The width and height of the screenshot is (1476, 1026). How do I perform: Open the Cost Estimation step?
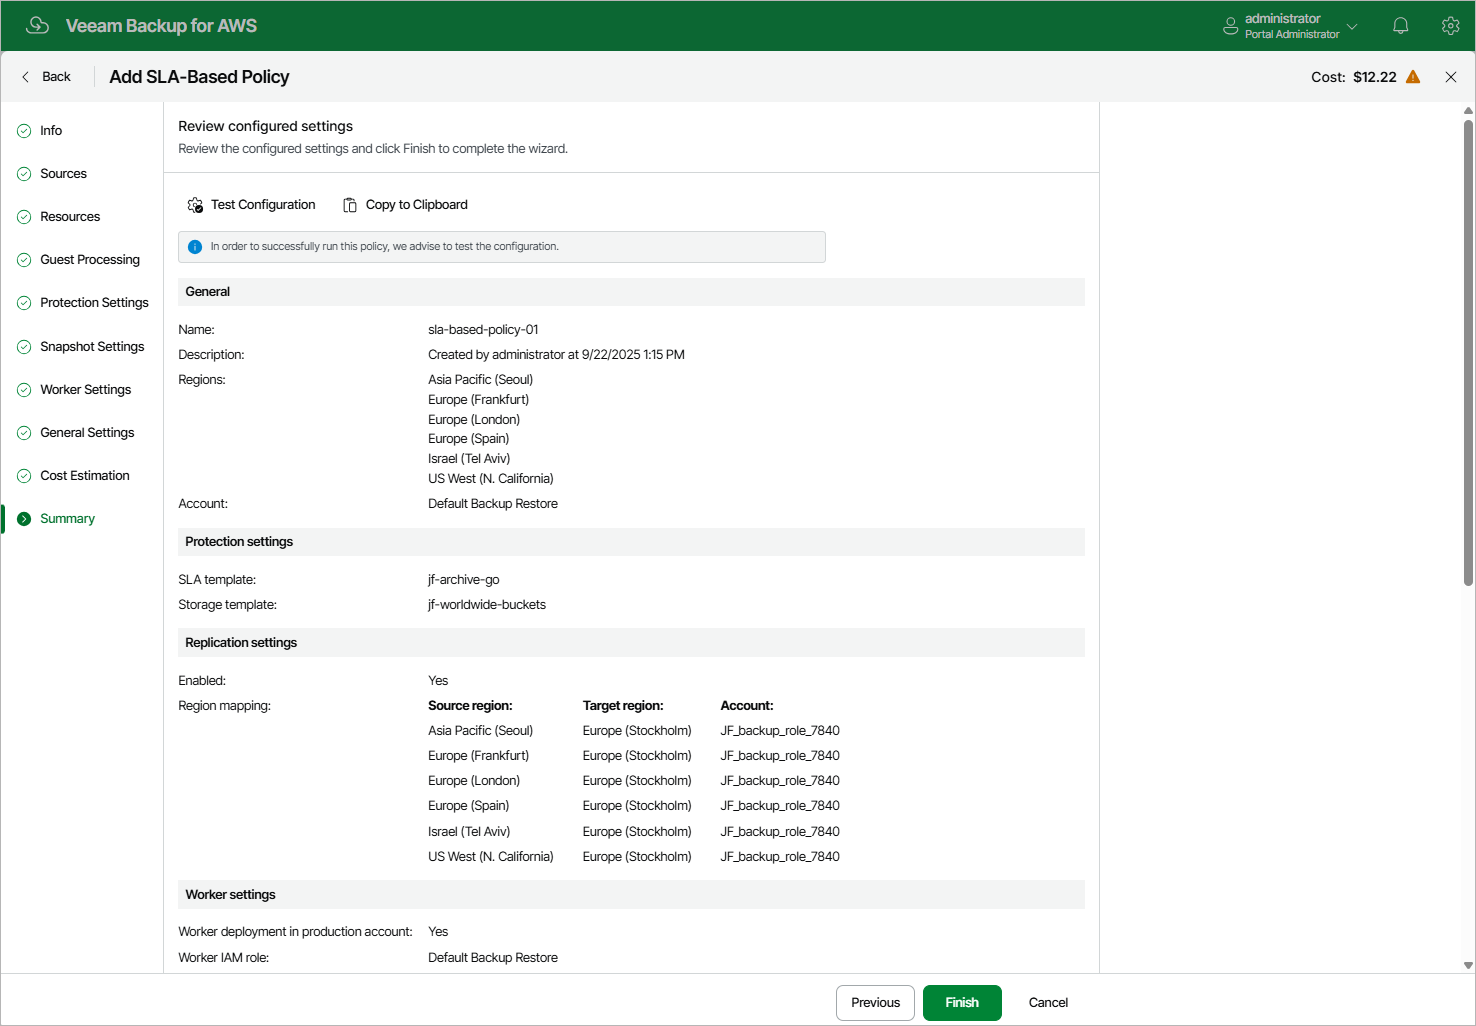click(x=84, y=476)
